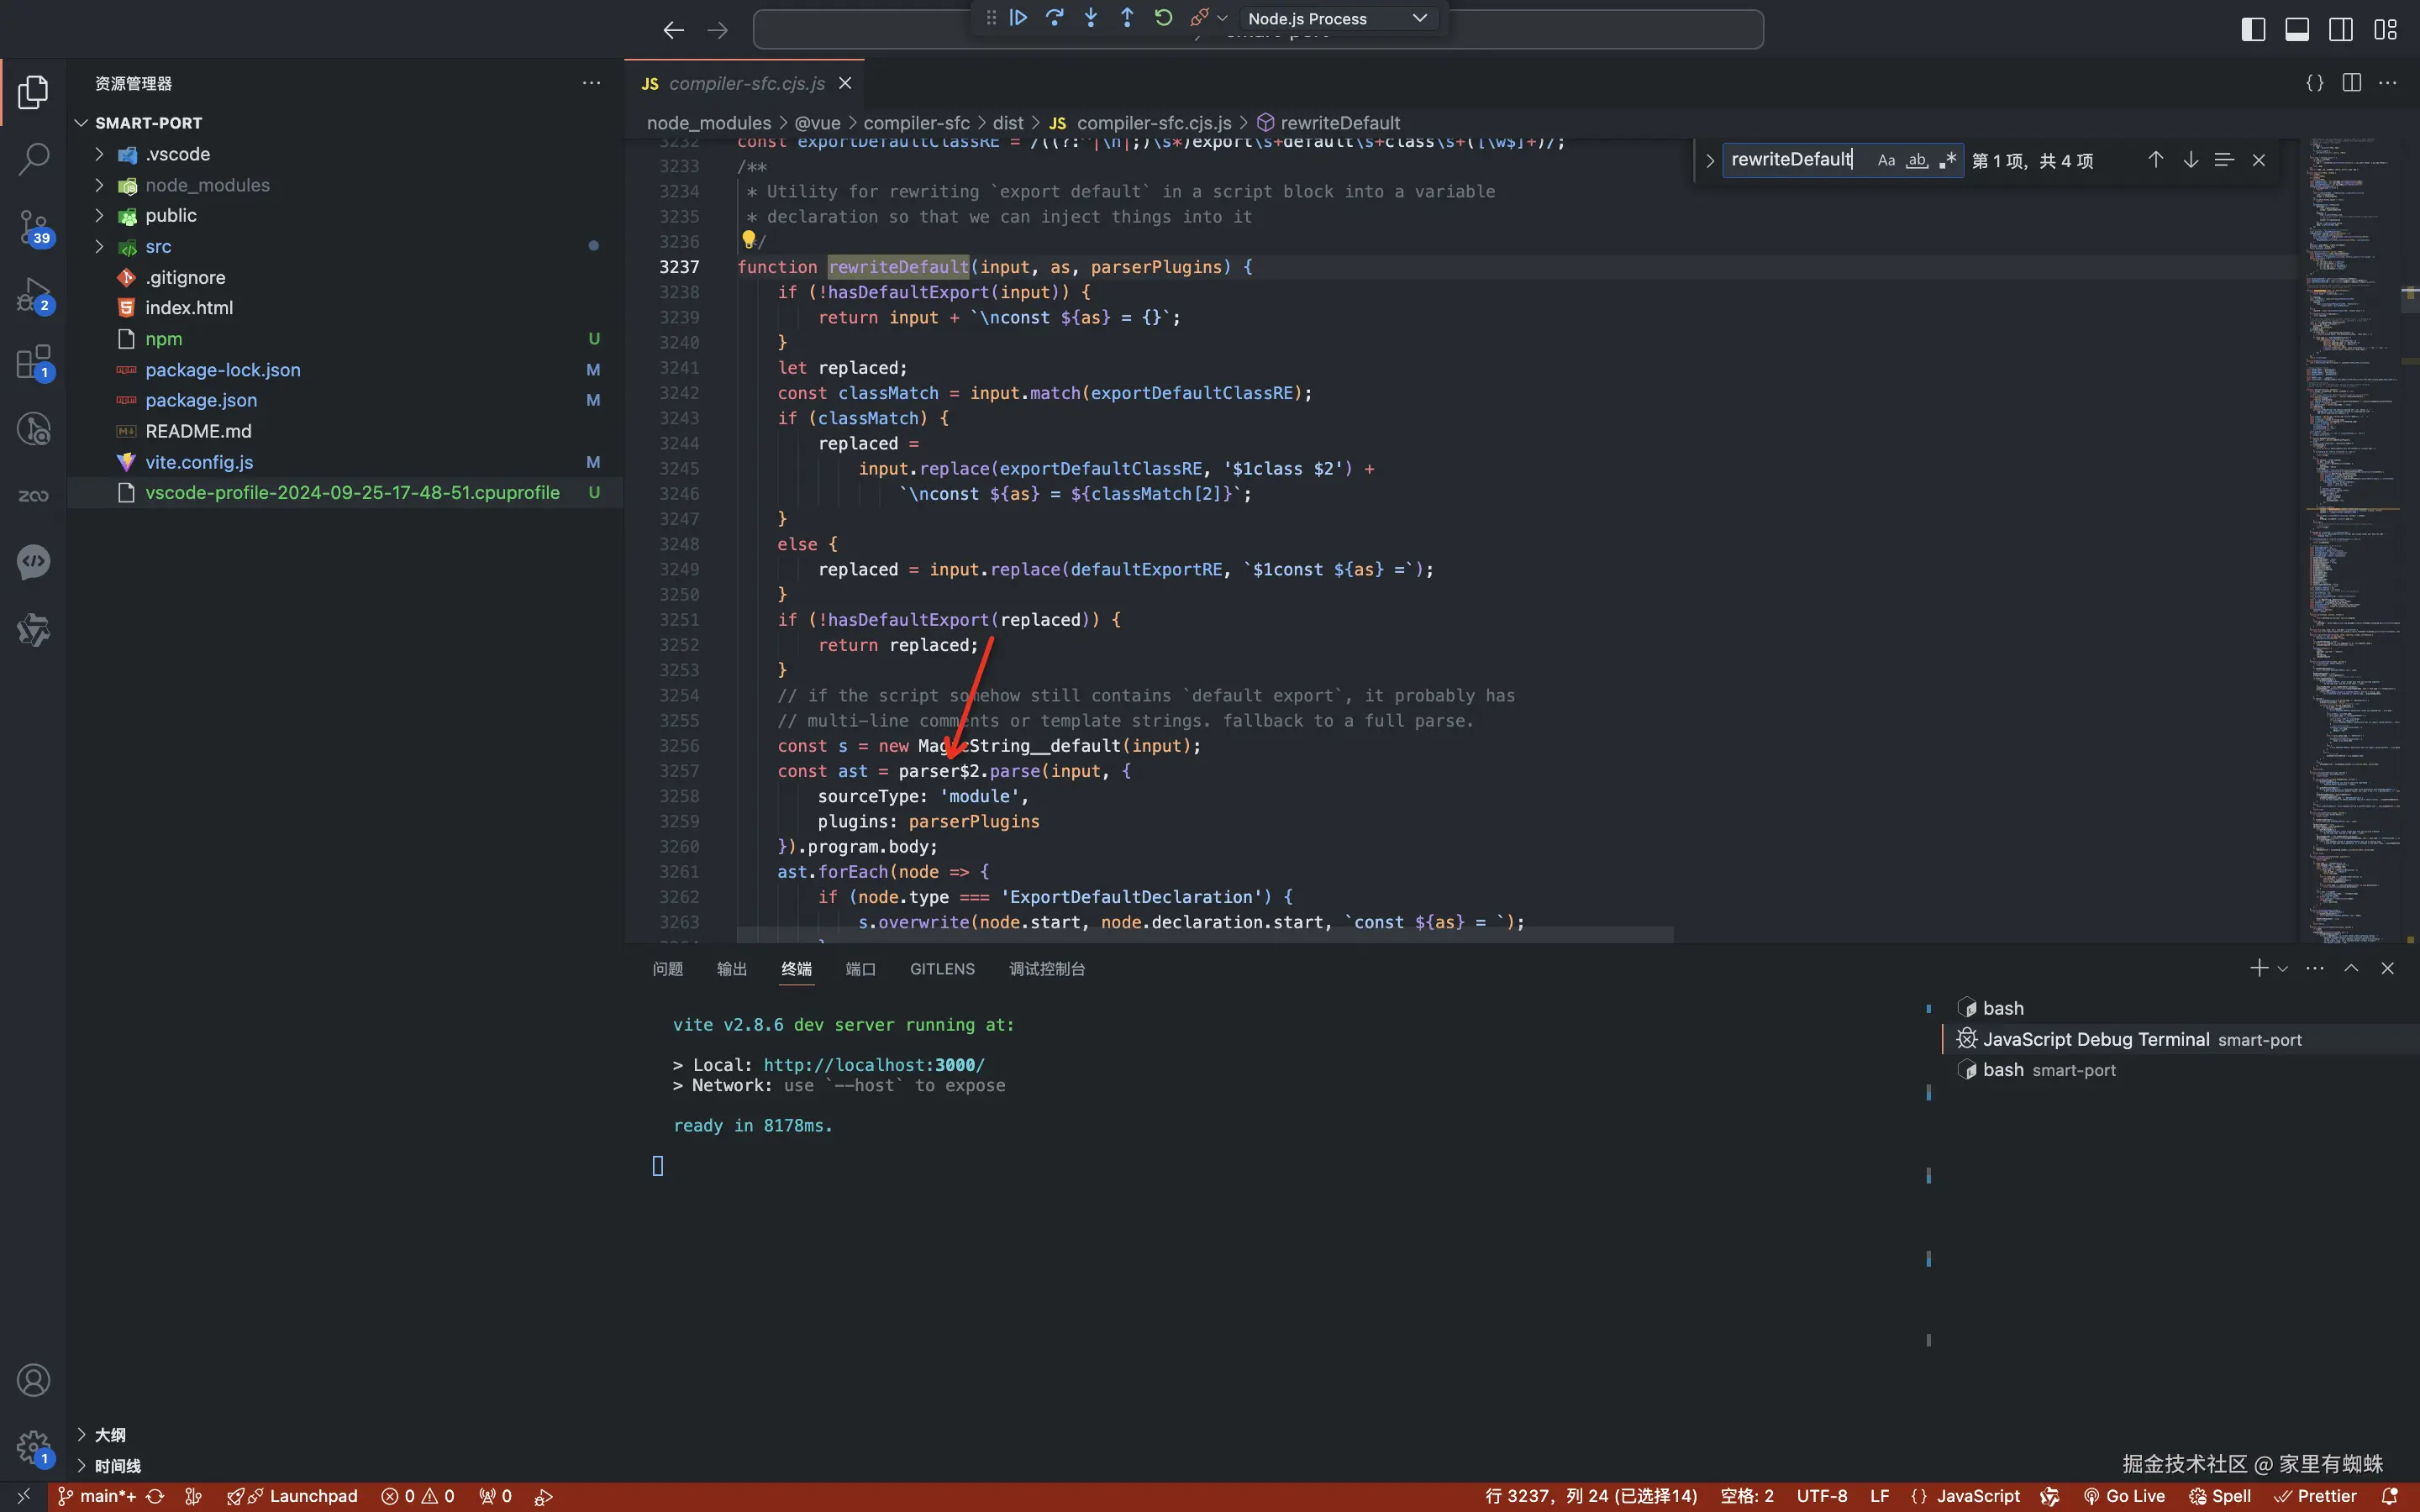The width and height of the screenshot is (2420, 1512).
Task: Toggle Match Whole Word in the find widget
Action: point(1916,160)
